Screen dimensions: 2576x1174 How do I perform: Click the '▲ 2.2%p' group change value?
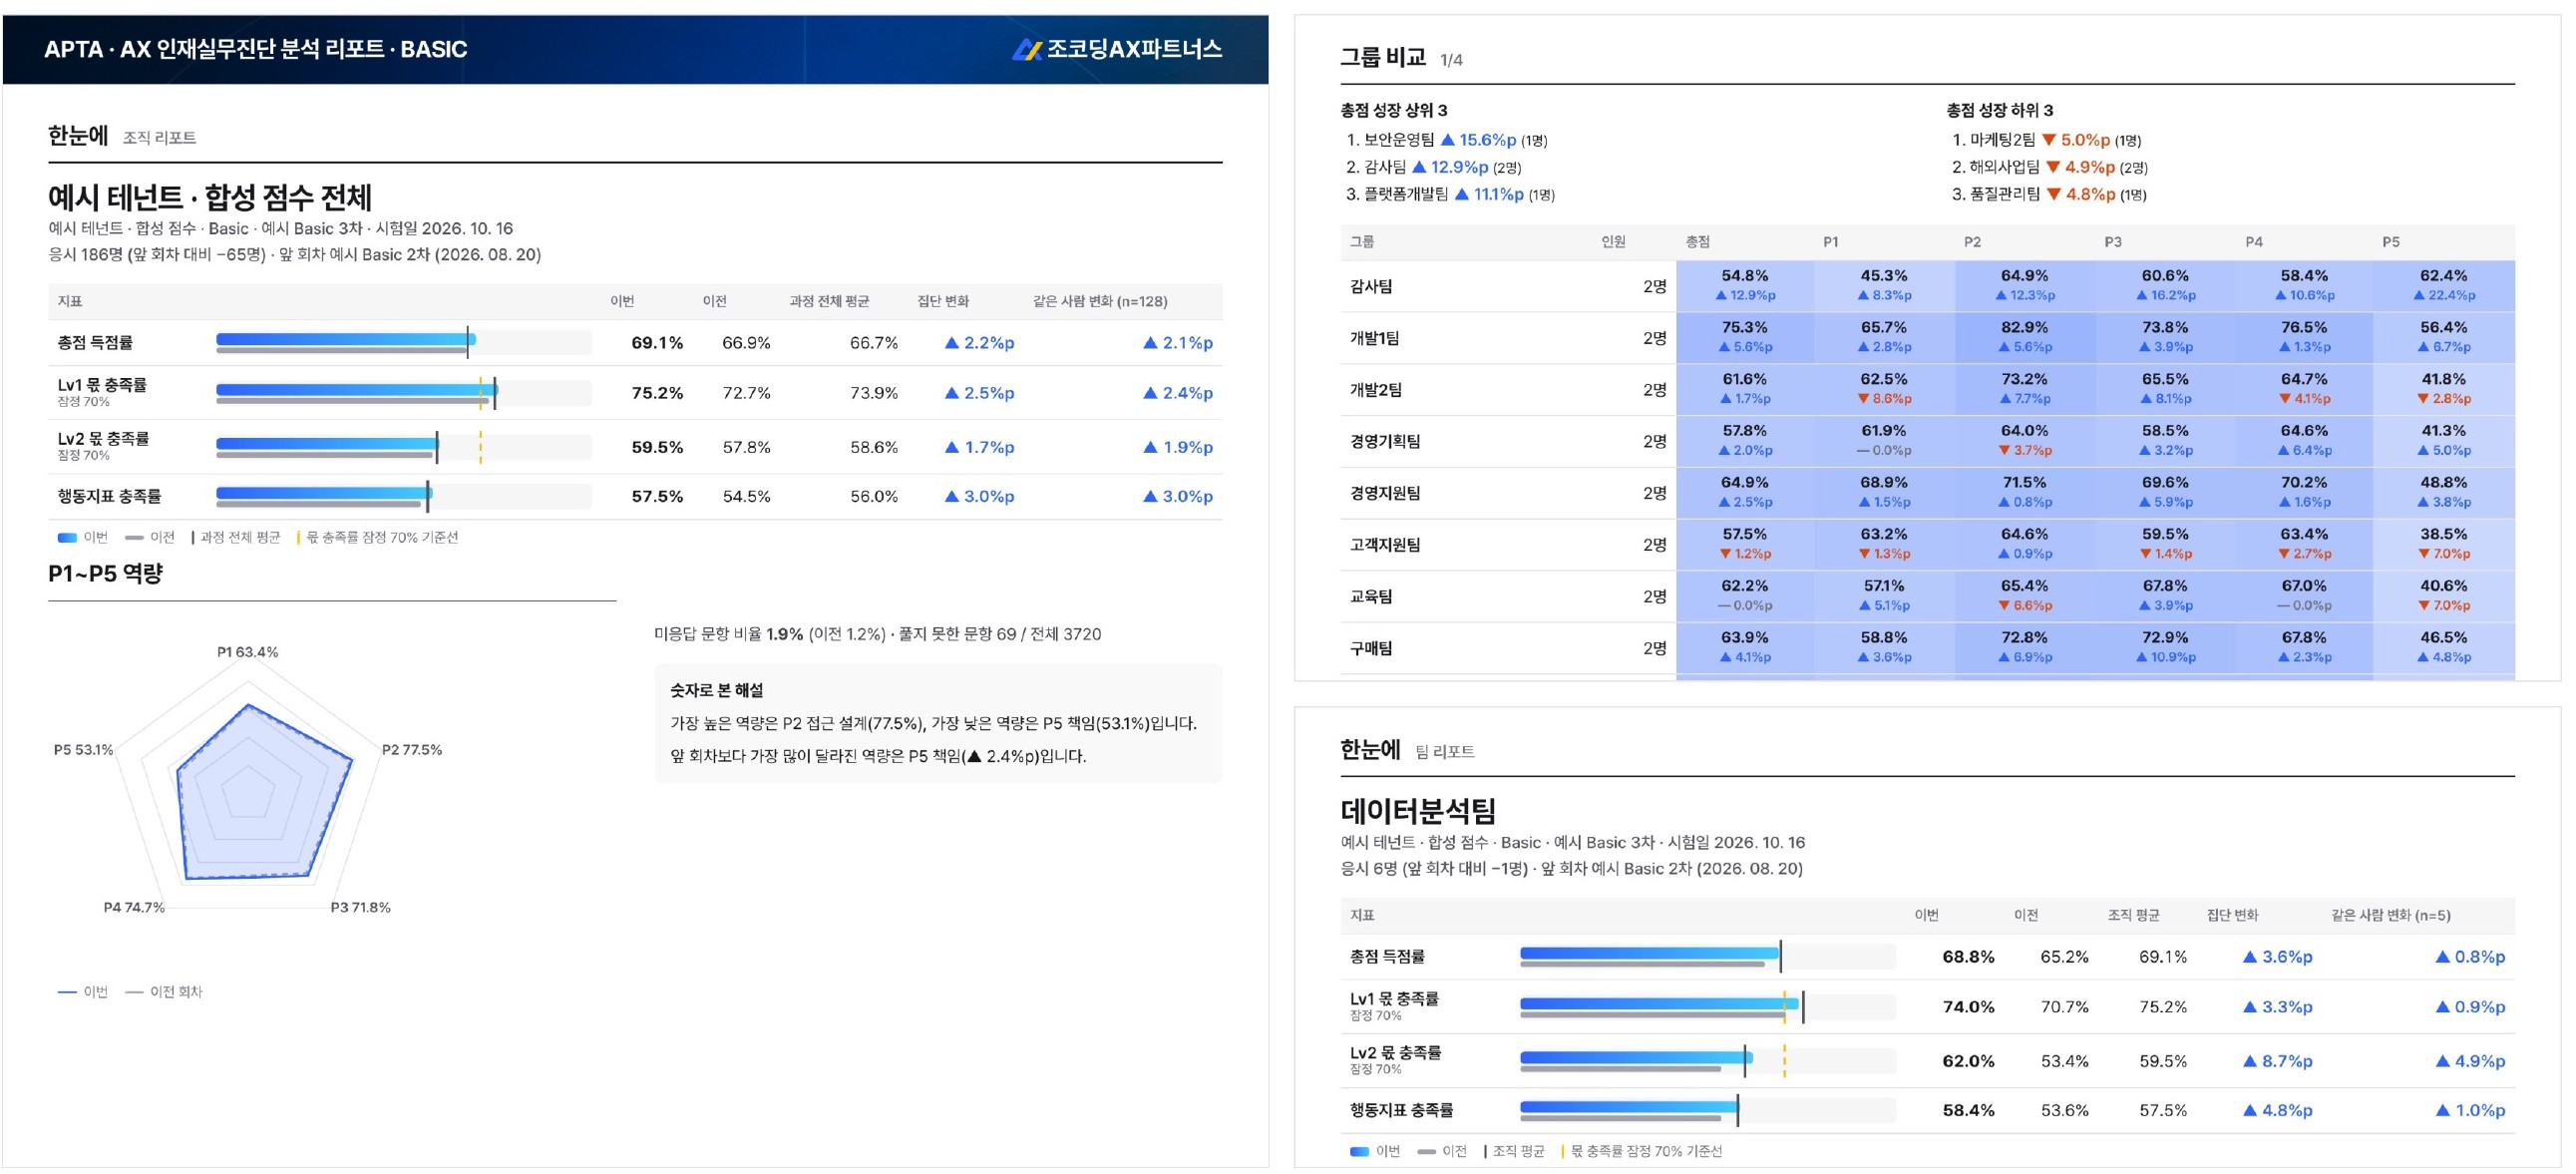[979, 343]
